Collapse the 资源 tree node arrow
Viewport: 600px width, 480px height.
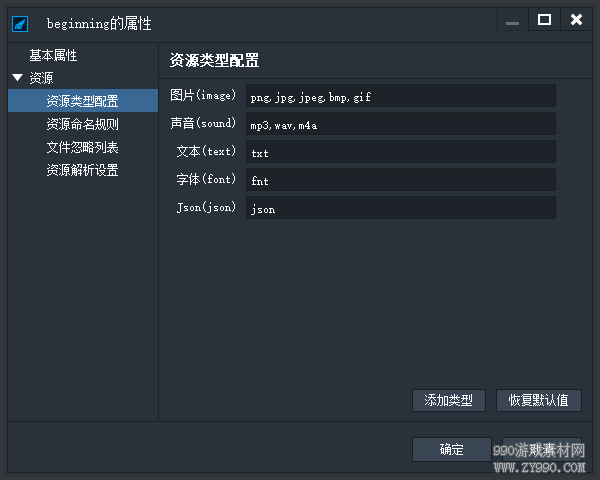(18, 78)
